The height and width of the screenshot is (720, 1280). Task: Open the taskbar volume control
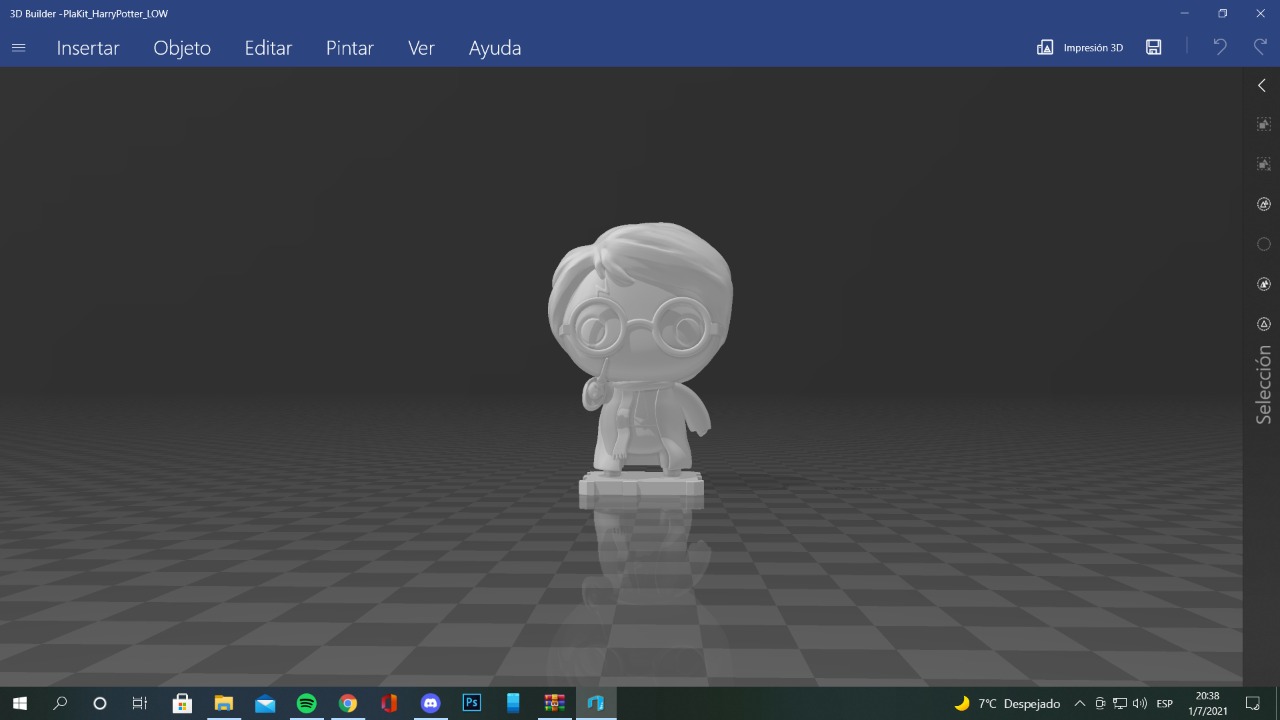point(1140,703)
